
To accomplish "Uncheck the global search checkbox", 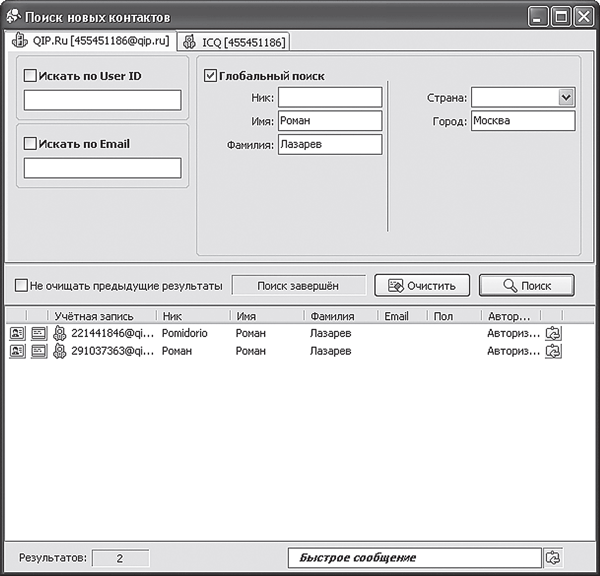I will pyautogui.click(x=210, y=76).
